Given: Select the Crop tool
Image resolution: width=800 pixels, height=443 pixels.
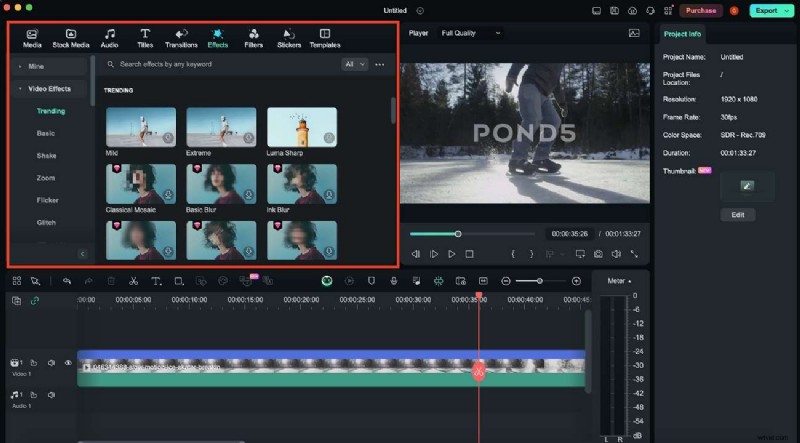Looking at the screenshot, I should 179,281.
